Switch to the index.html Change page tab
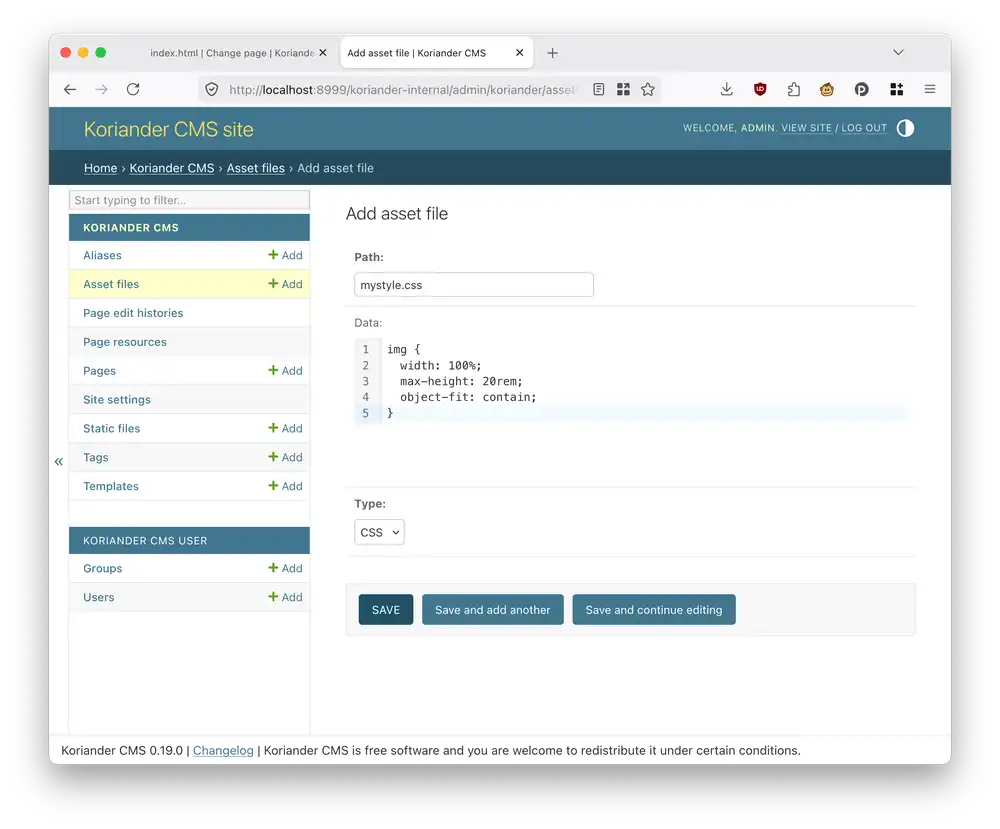Screen dimensions: 1000x829 [232, 53]
